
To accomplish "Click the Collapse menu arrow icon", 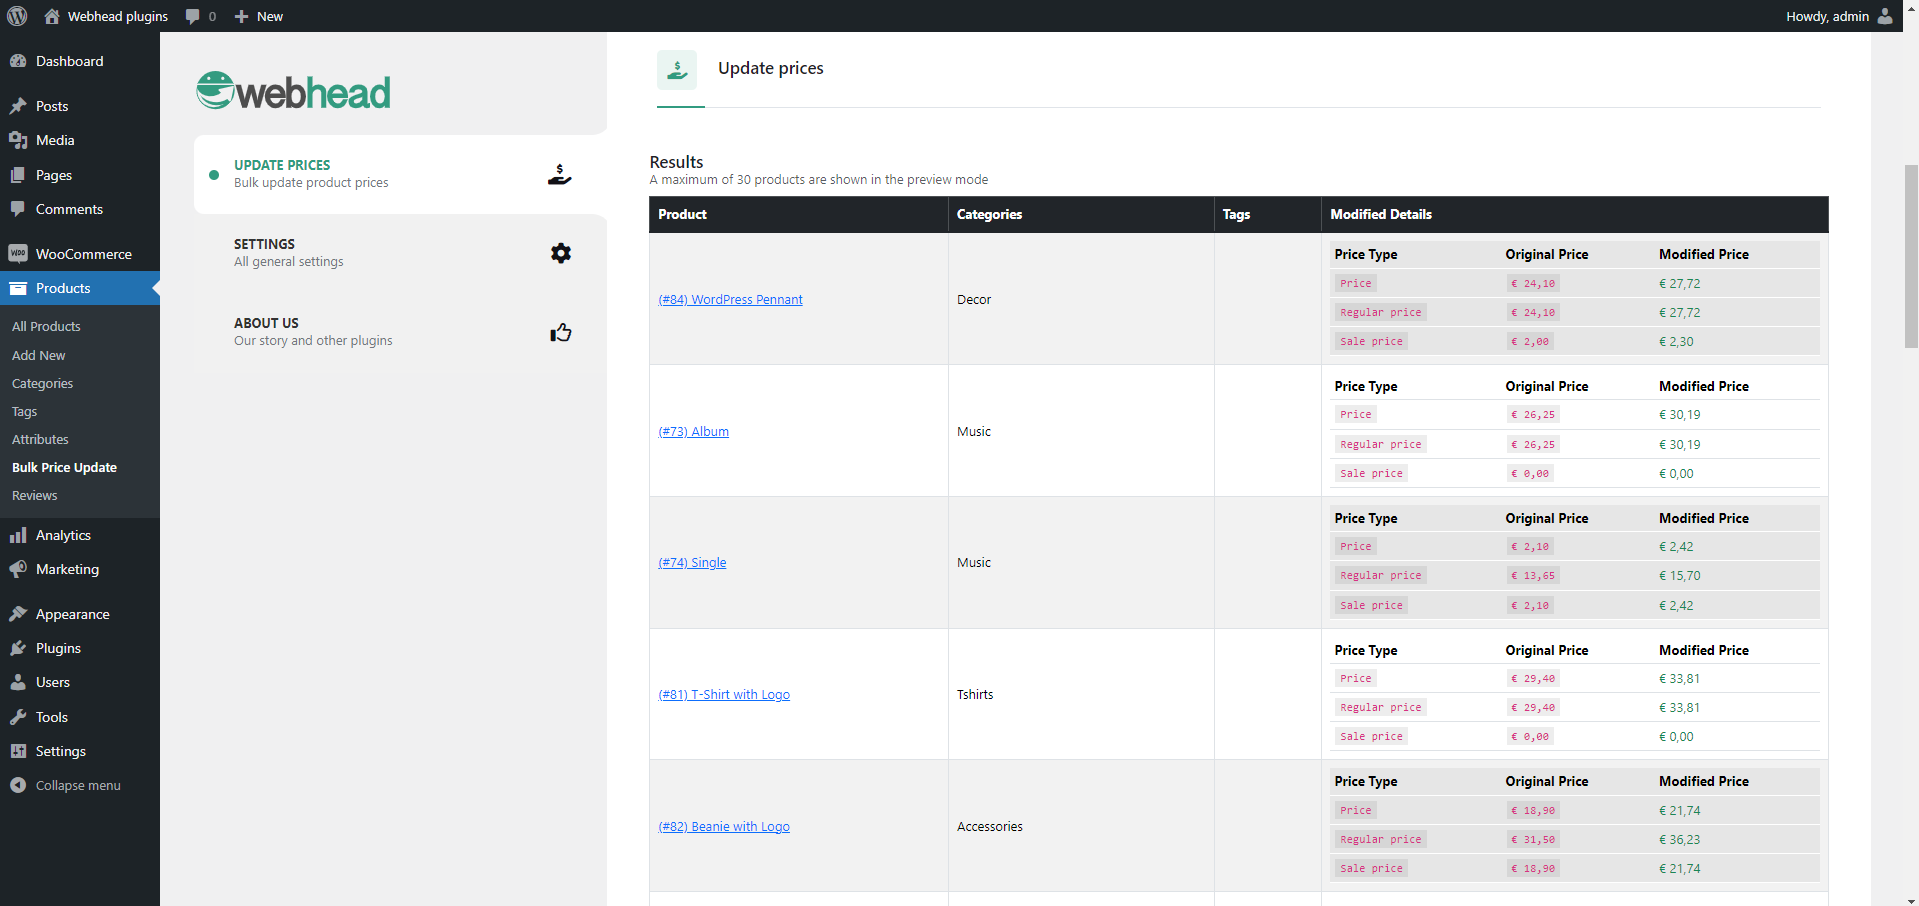I will coord(18,785).
